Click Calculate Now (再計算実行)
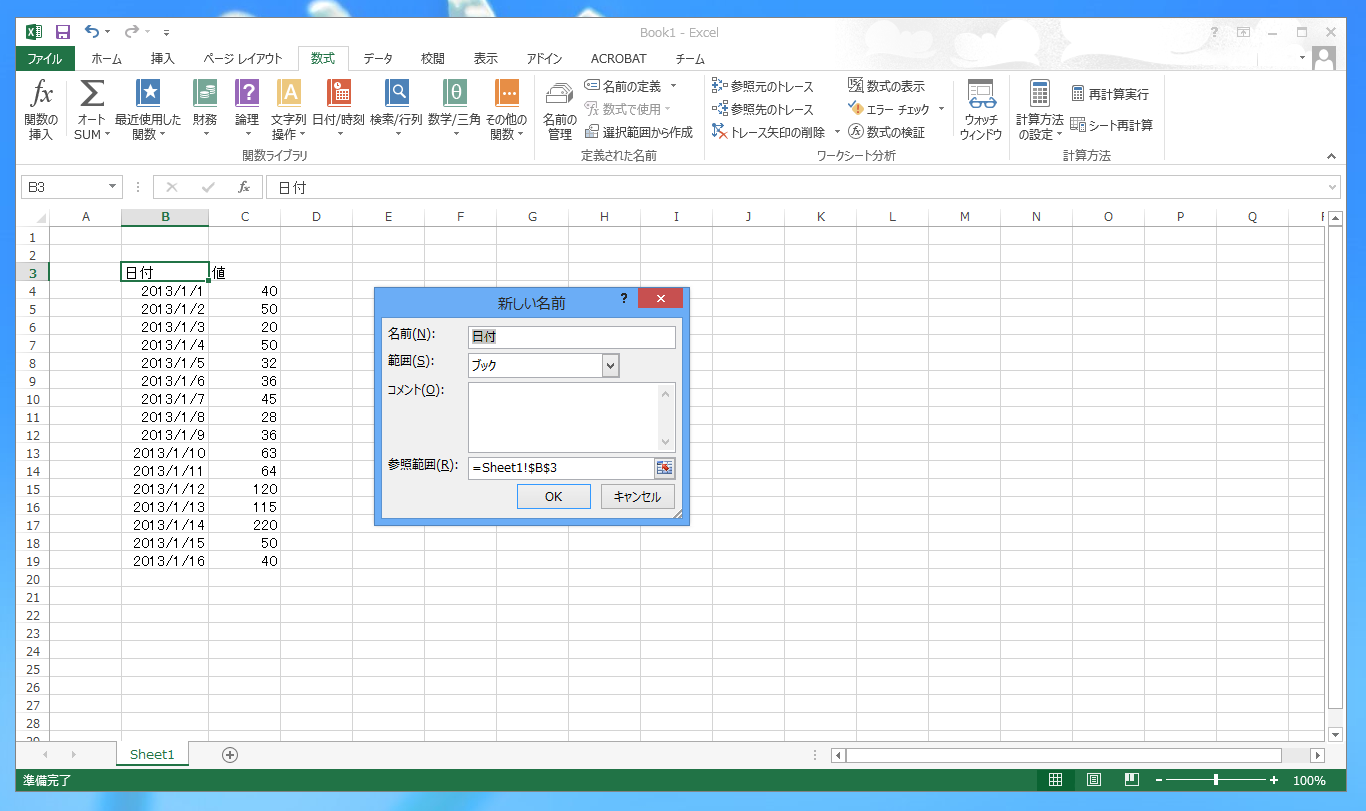The image size is (1366, 811). pos(1110,94)
